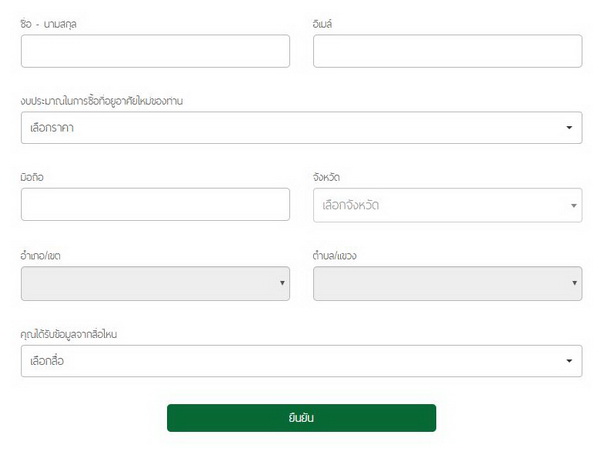Click the คุณได้รับข้อมูลจากสื่อไหน label text
Screen dimensions: 600x452
pos(70,334)
